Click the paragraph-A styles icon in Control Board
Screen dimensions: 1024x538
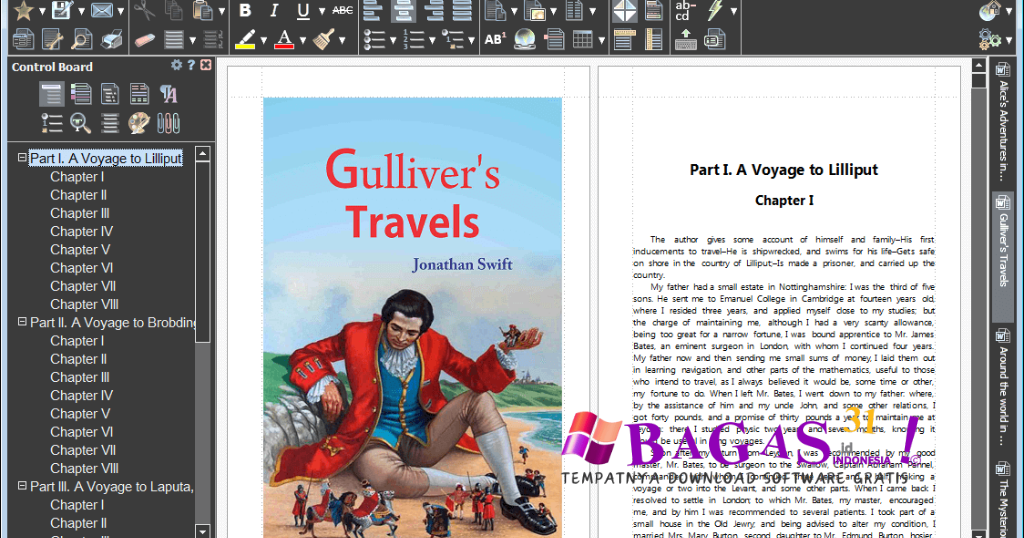tap(168, 94)
